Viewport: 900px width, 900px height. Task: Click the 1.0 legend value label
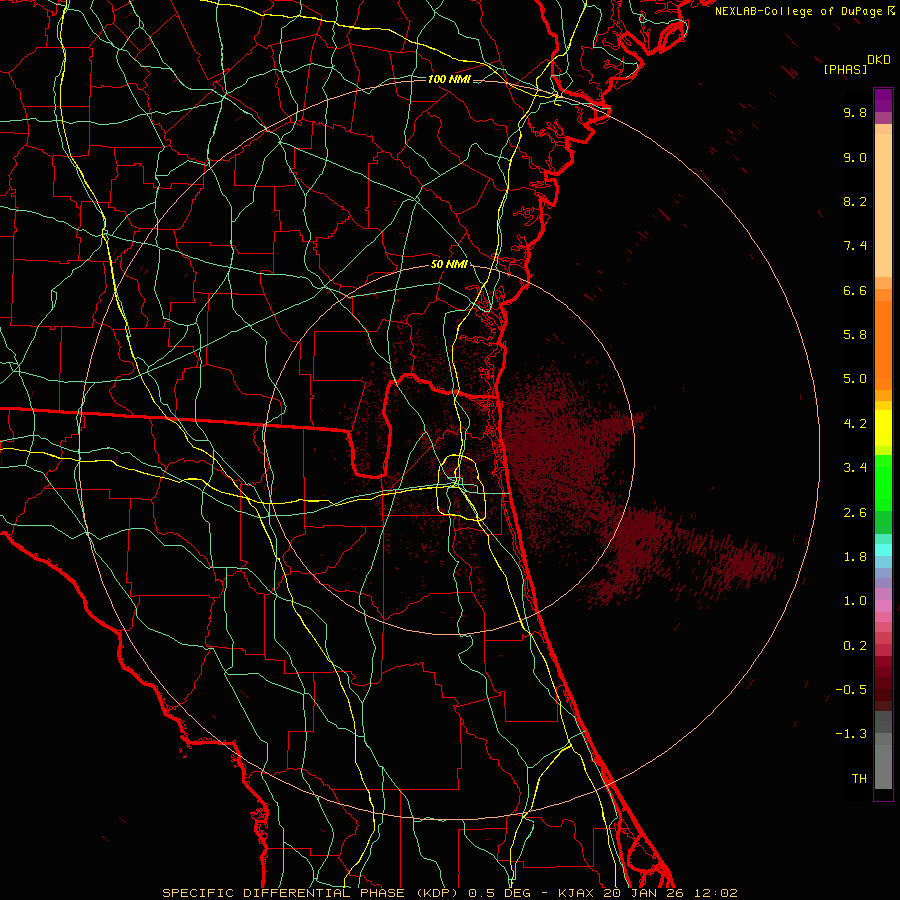[855, 601]
